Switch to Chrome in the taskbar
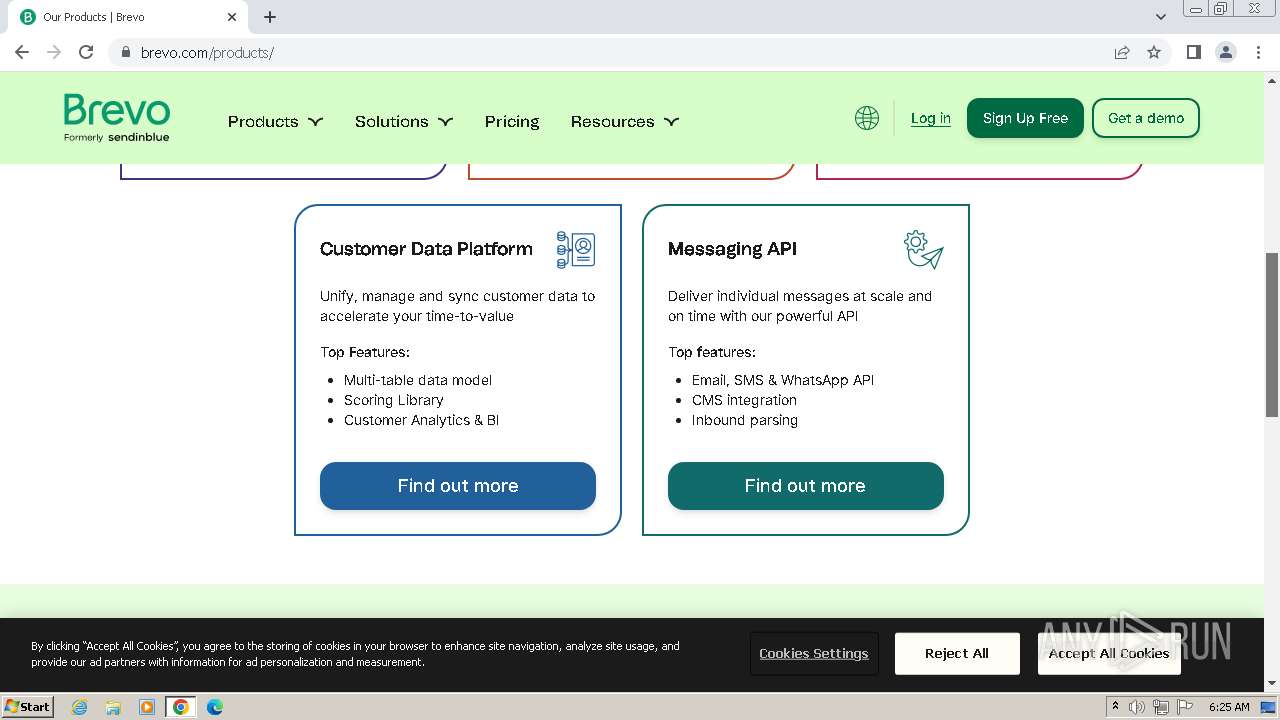Viewport: 1280px width, 720px height. [181, 707]
